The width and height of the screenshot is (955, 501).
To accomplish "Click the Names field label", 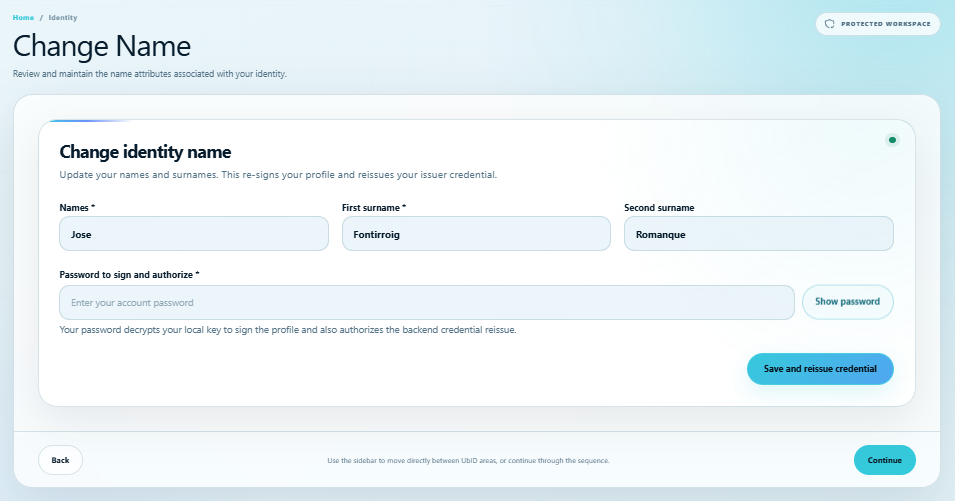I will coord(77,208).
